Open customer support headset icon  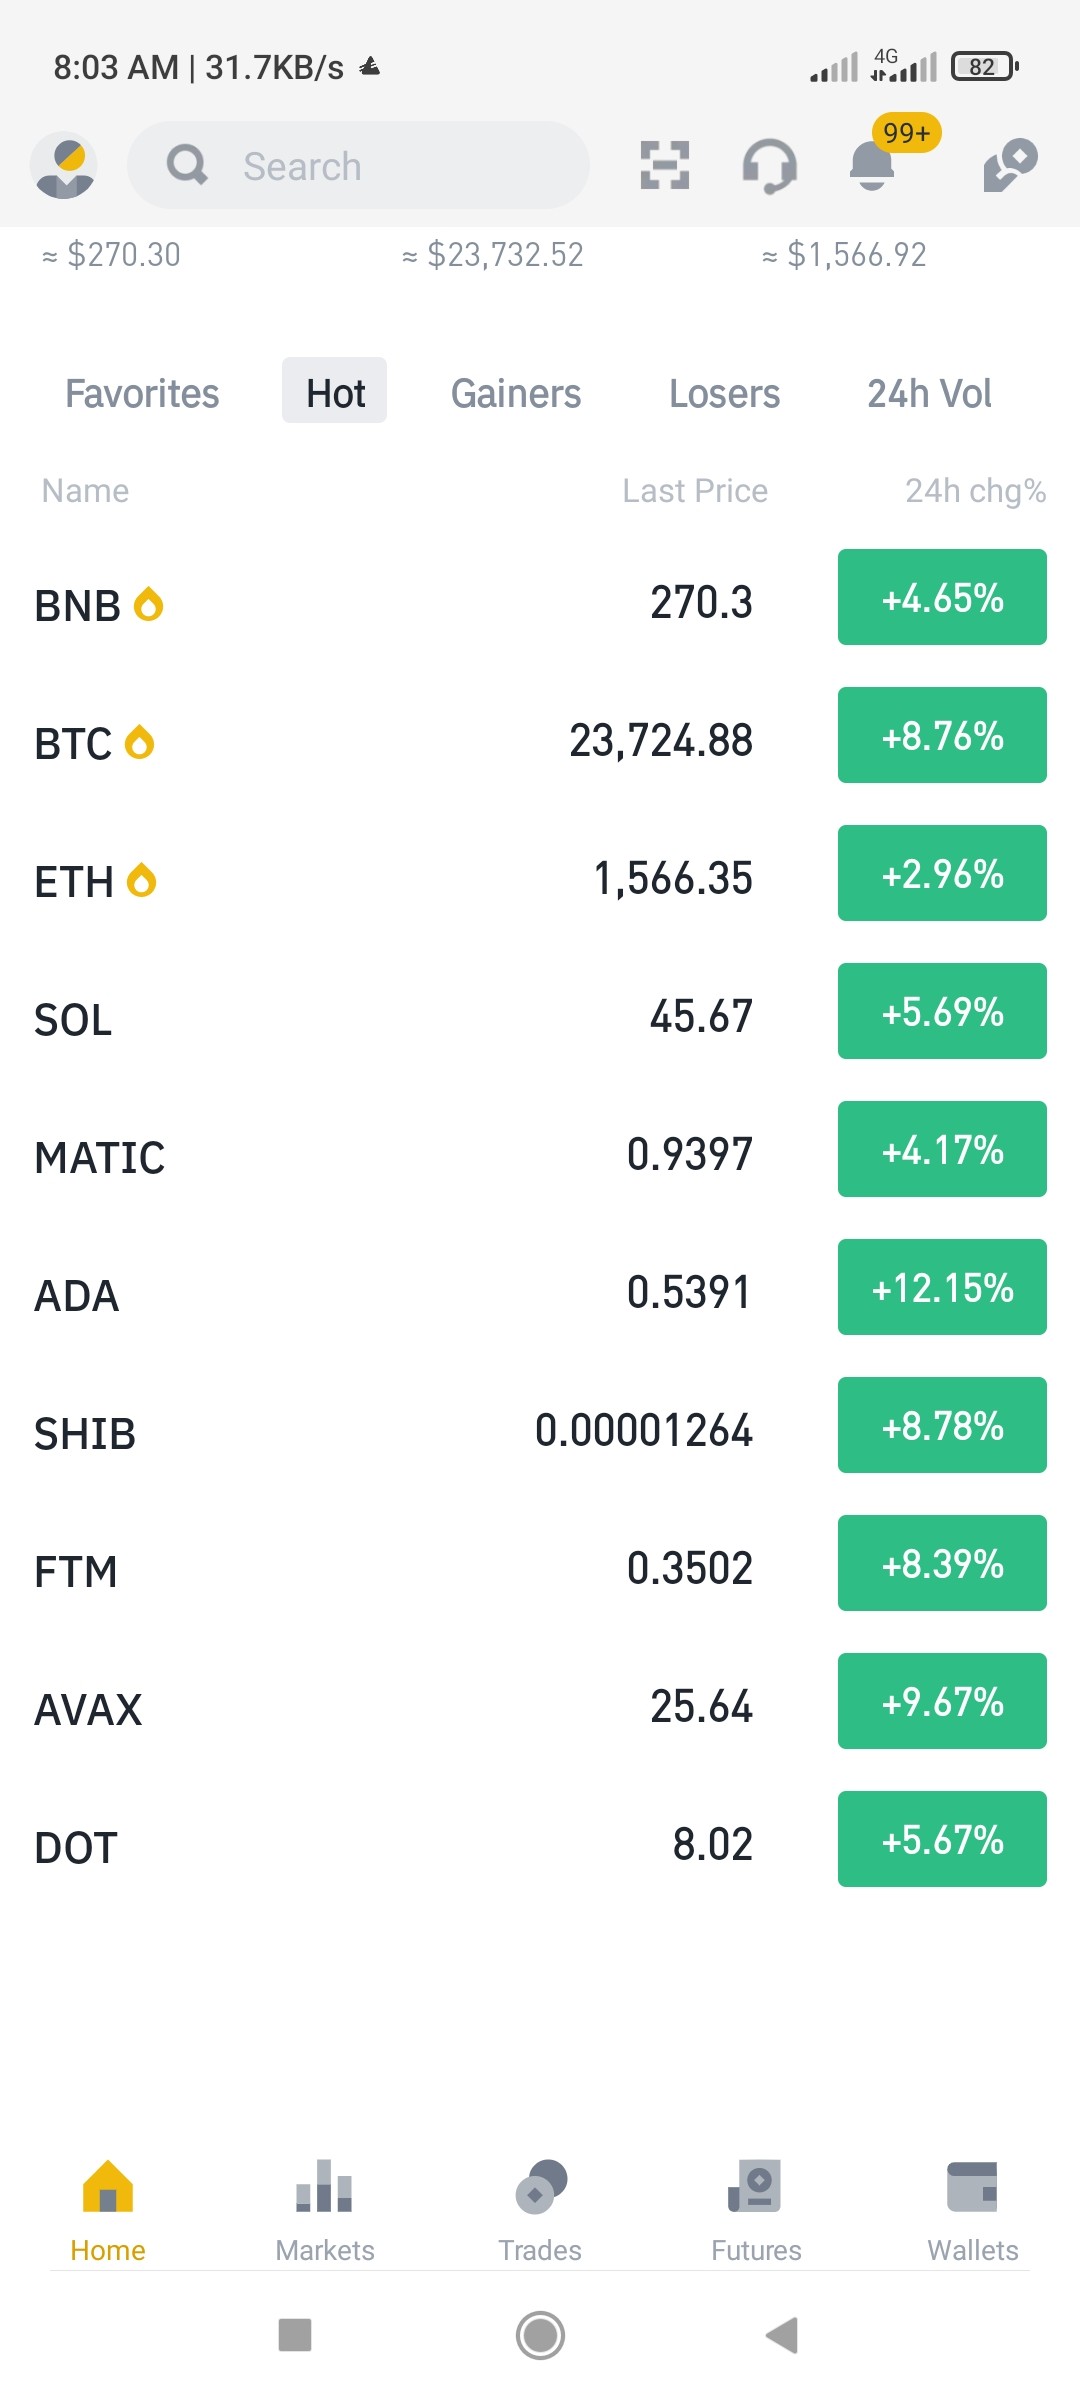(x=769, y=165)
